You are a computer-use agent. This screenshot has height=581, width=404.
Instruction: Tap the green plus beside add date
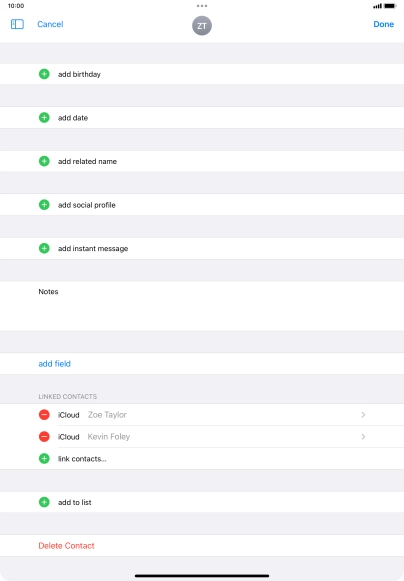pyautogui.click(x=44, y=118)
